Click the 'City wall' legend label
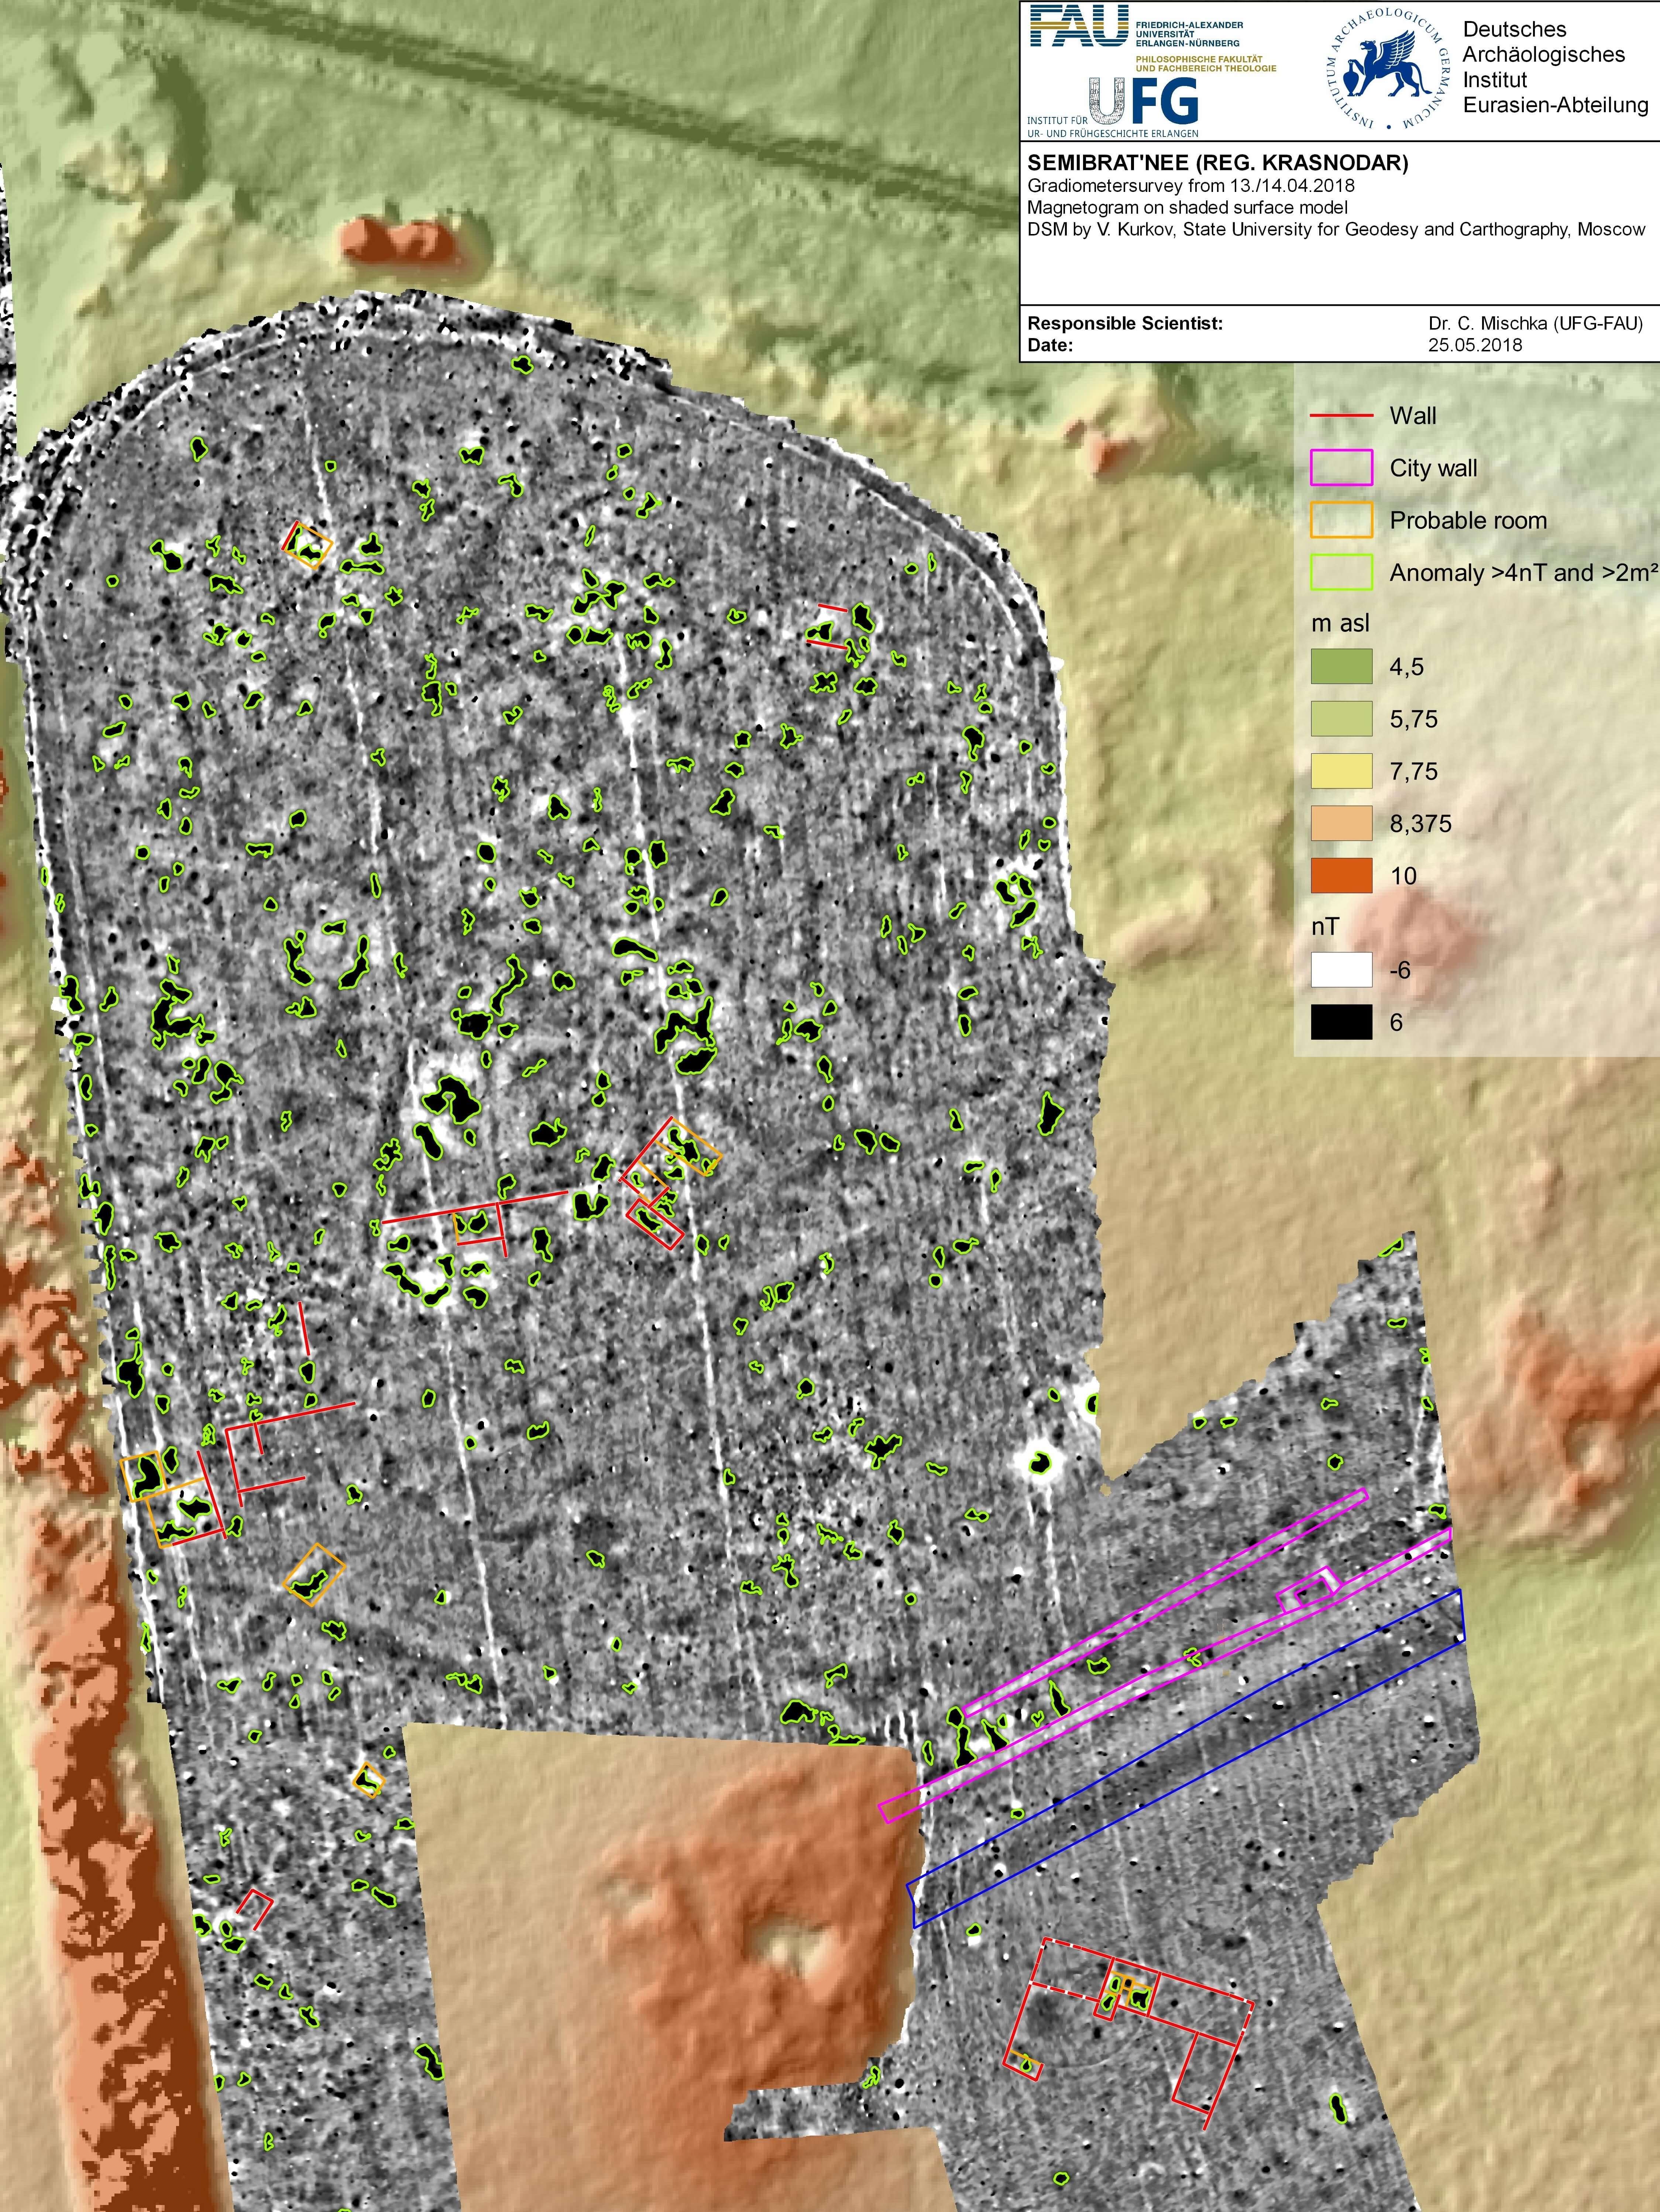Image resolution: width=1660 pixels, height=2212 pixels. [x=1433, y=468]
